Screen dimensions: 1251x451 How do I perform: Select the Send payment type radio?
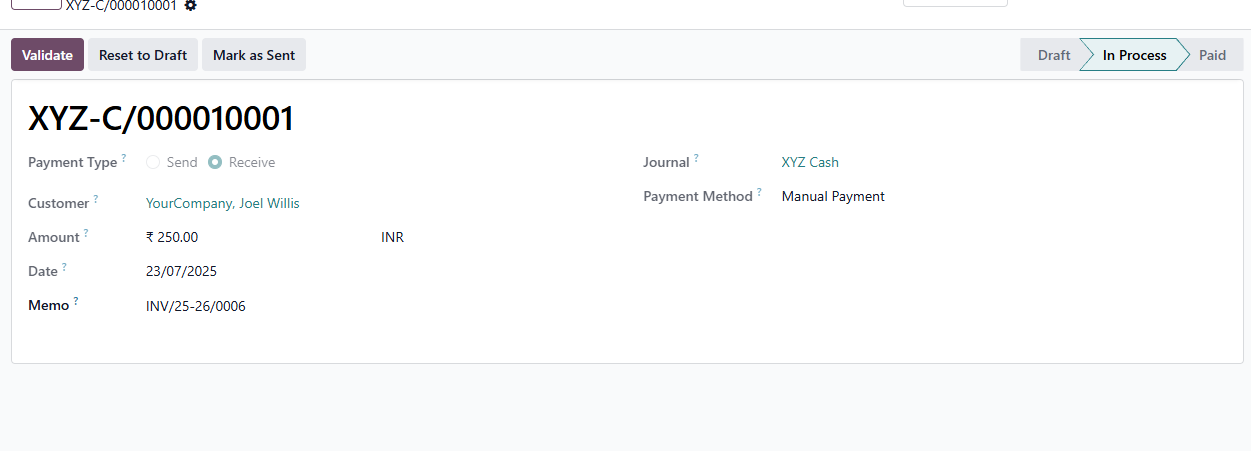(x=153, y=162)
